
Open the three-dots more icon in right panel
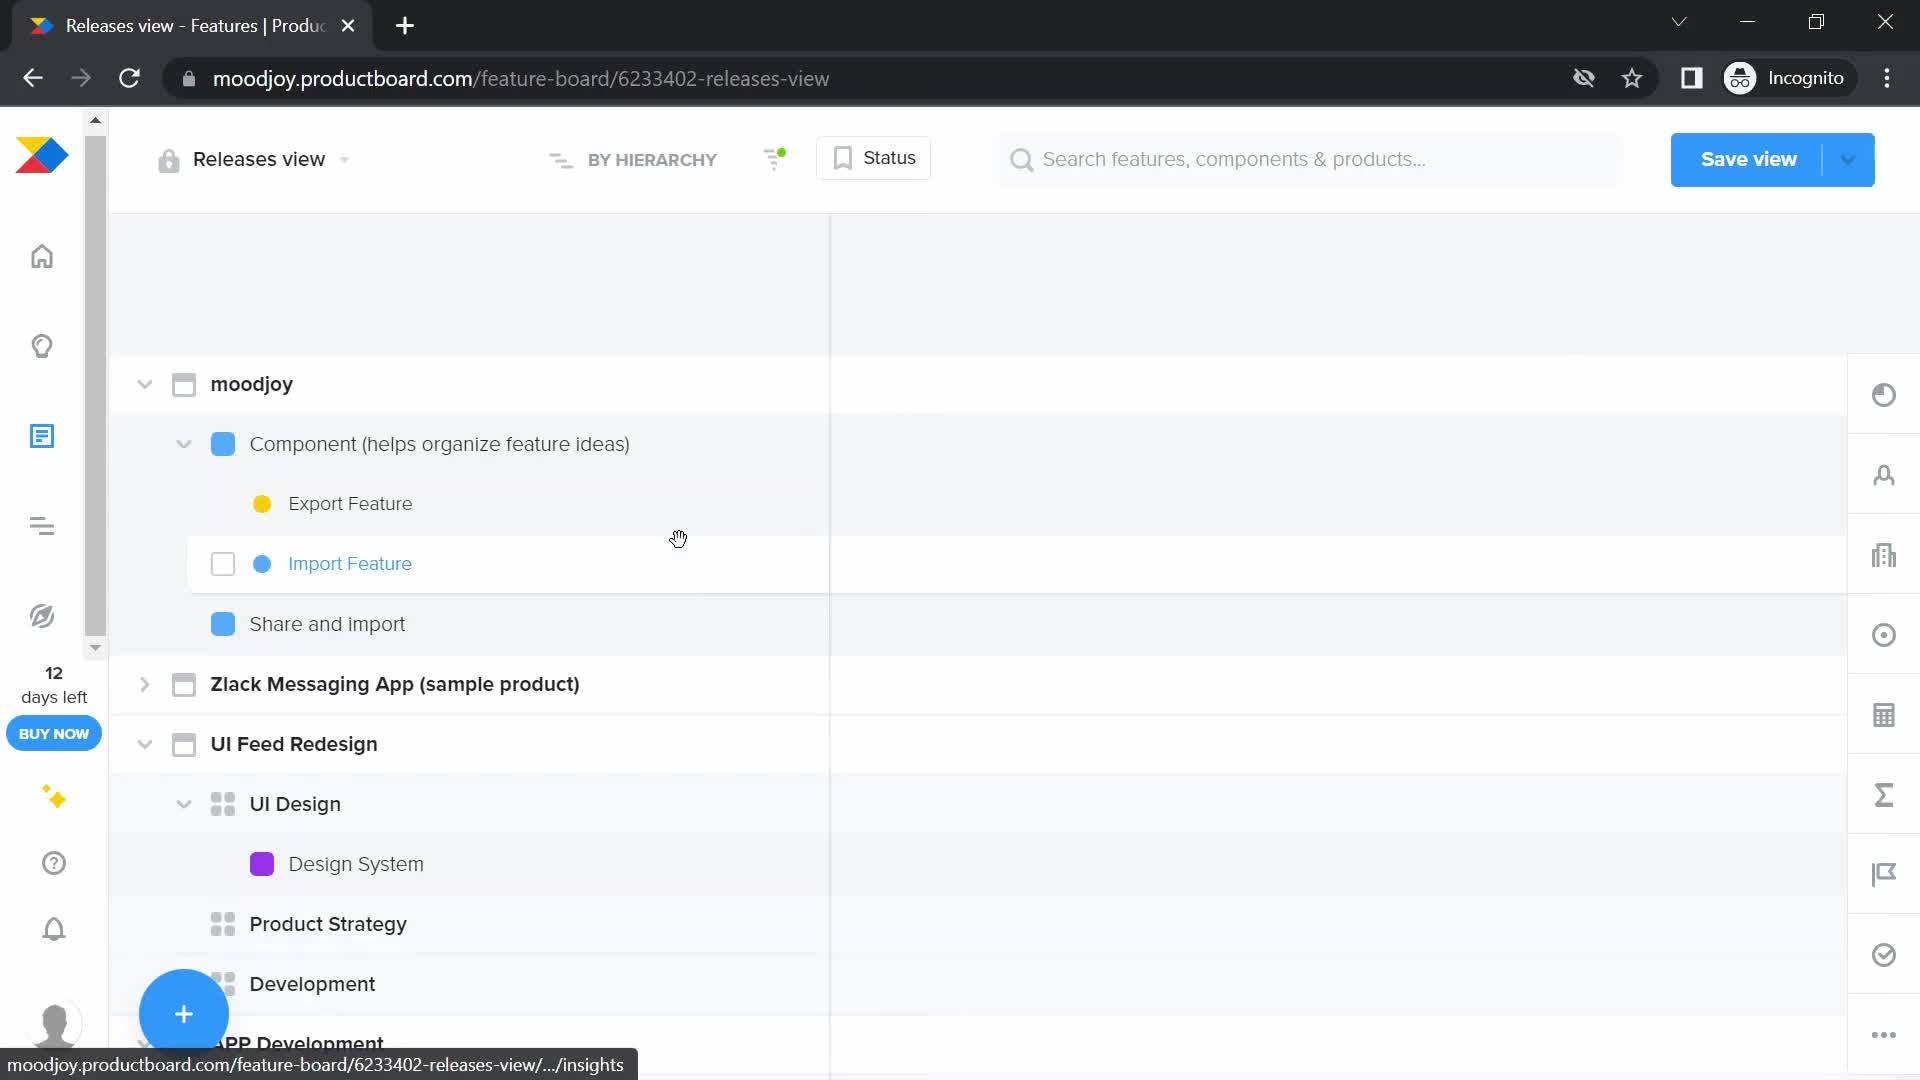[x=1884, y=1035]
